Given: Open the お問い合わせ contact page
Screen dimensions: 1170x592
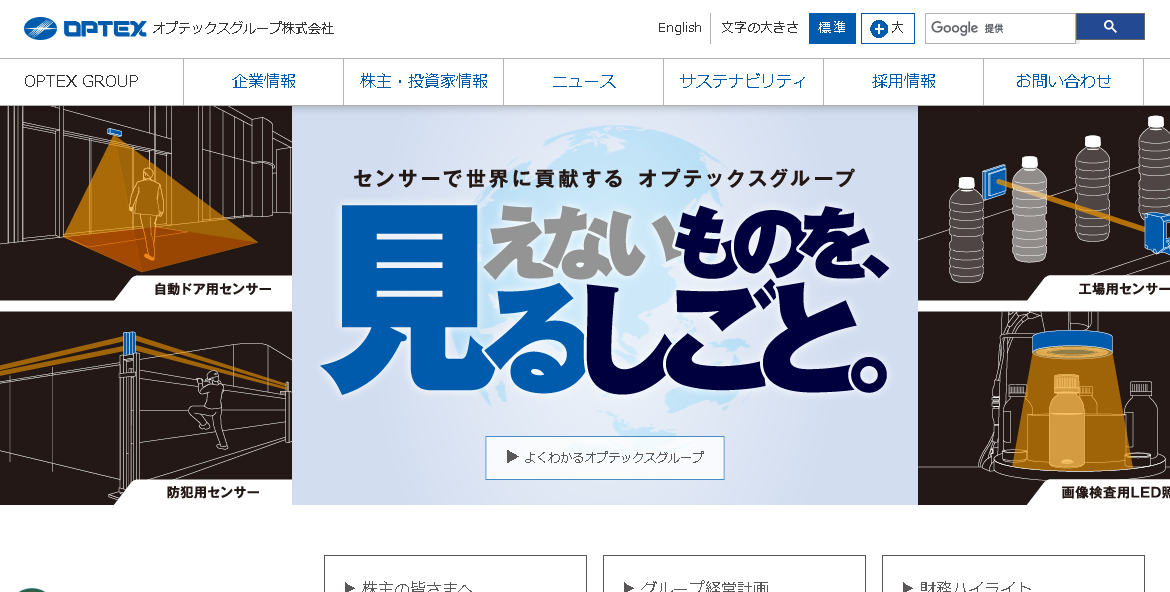Looking at the screenshot, I should point(1063,82).
